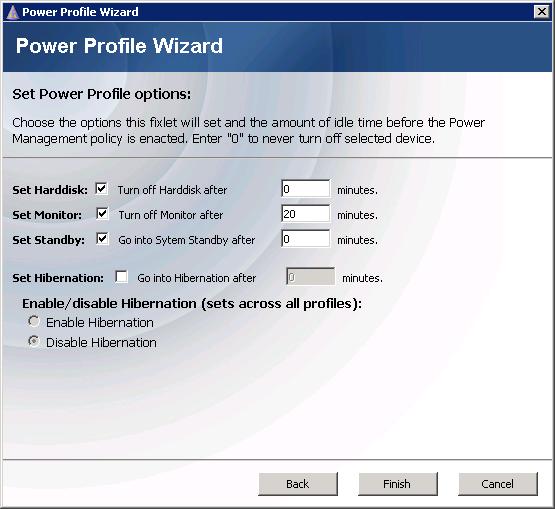Click the Hibernation minutes input field

tap(310, 277)
